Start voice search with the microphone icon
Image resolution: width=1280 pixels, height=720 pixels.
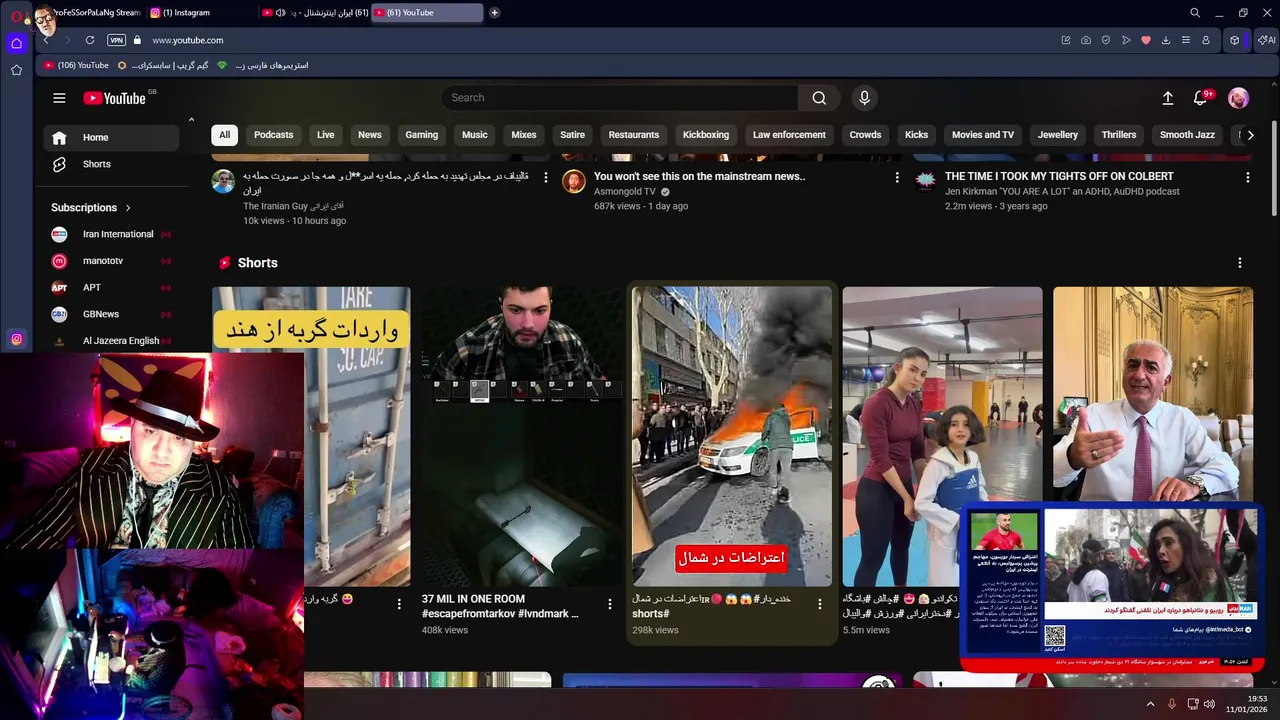point(864,98)
